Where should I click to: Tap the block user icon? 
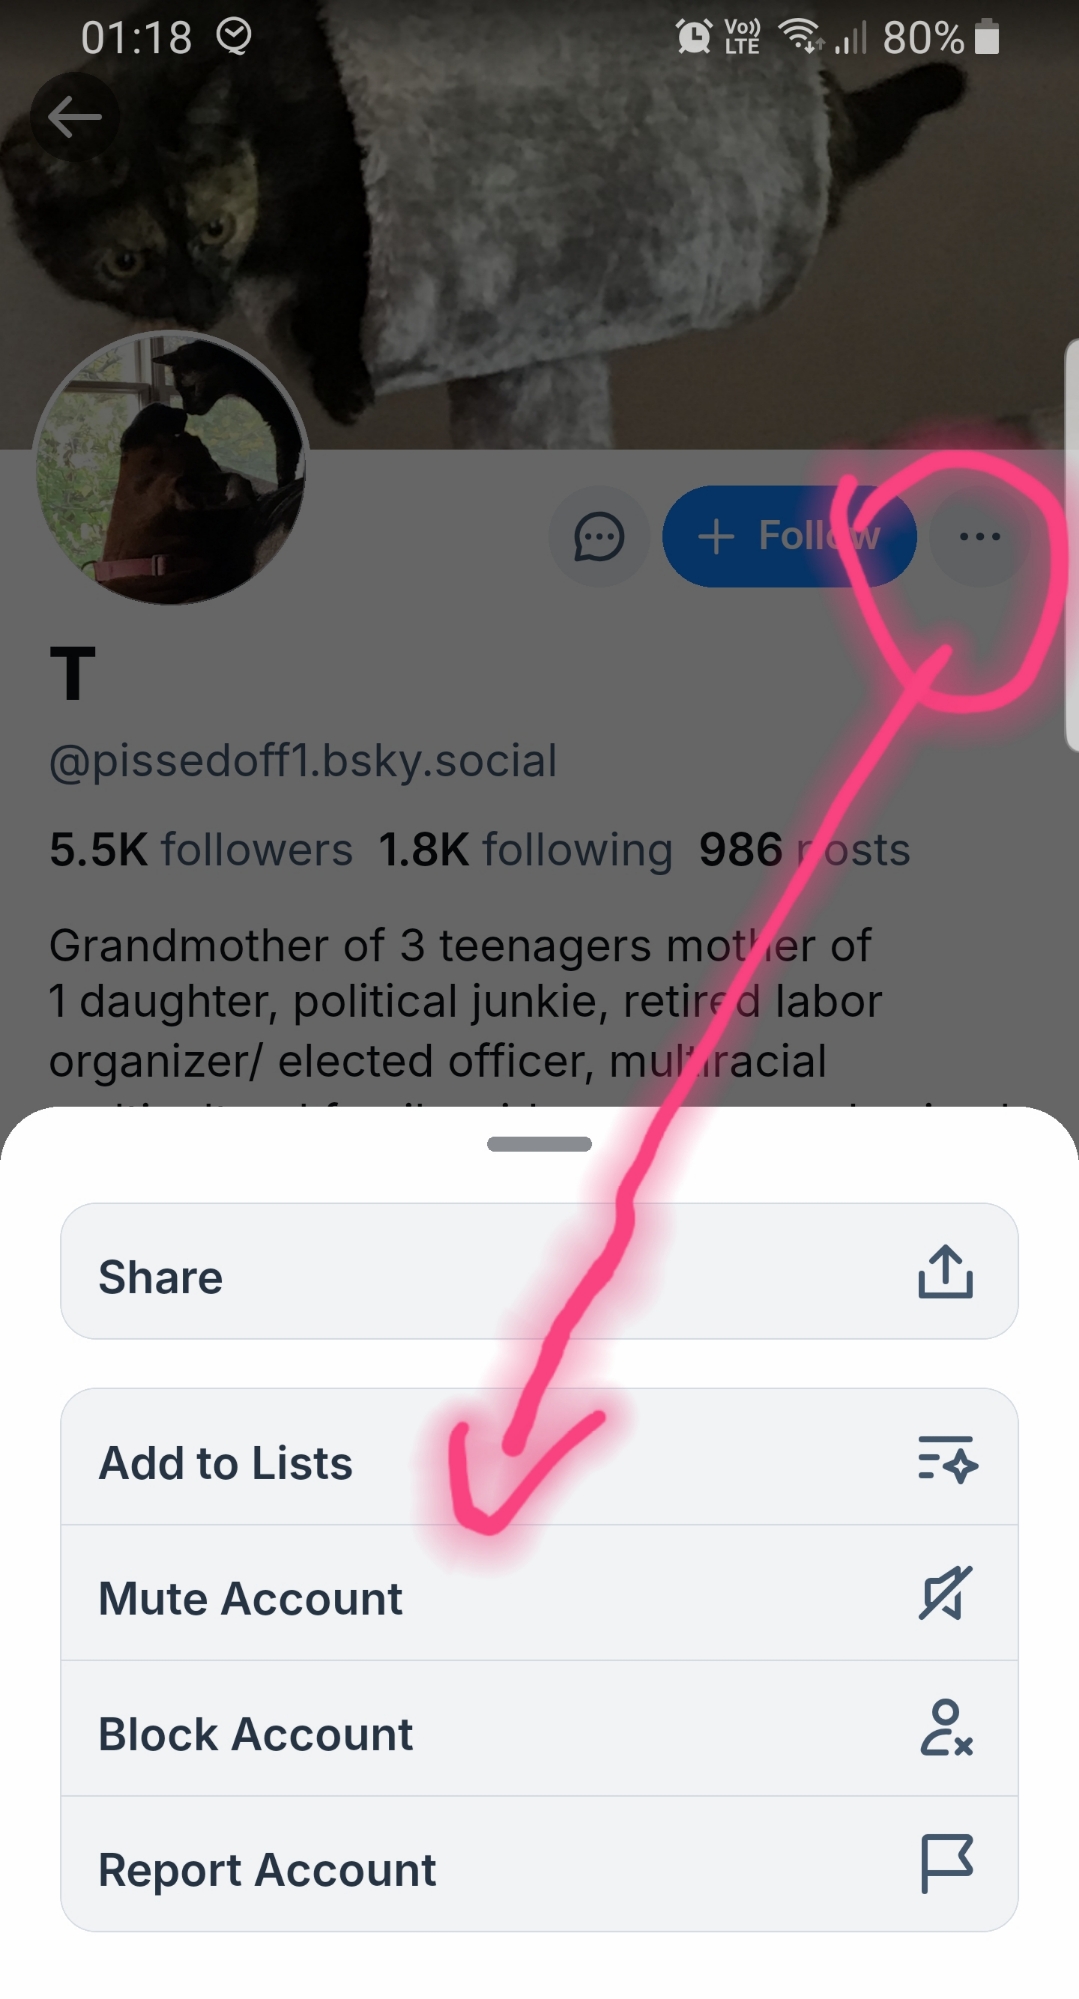click(x=946, y=1729)
